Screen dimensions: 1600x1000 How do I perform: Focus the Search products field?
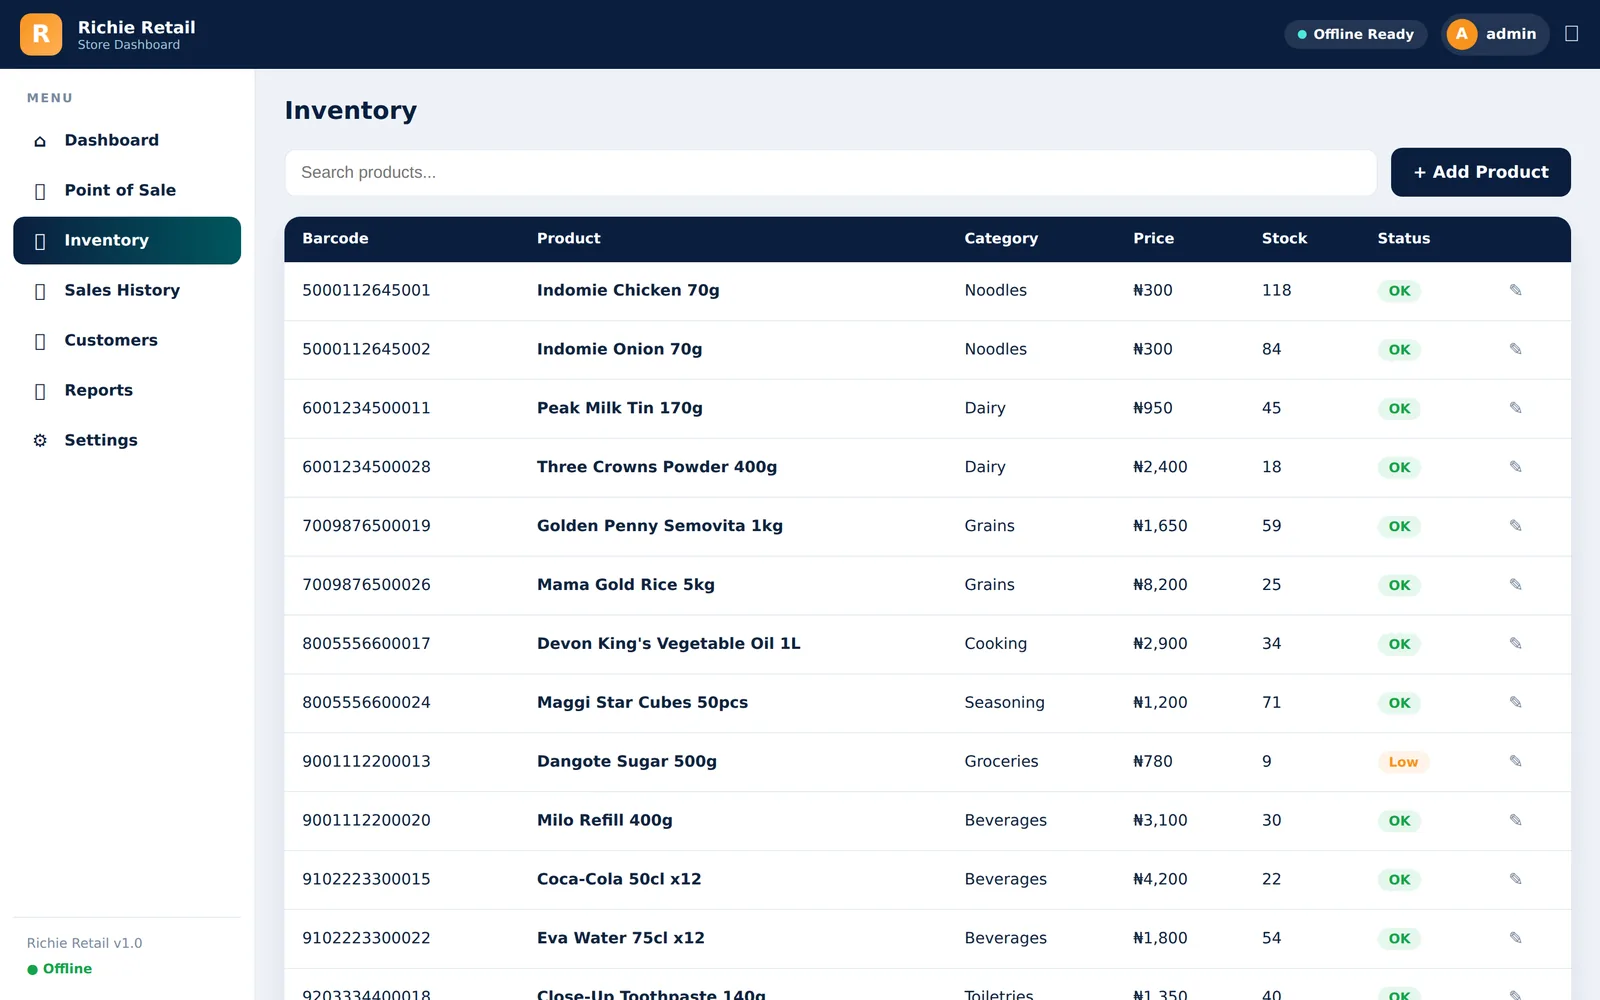pos(830,173)
